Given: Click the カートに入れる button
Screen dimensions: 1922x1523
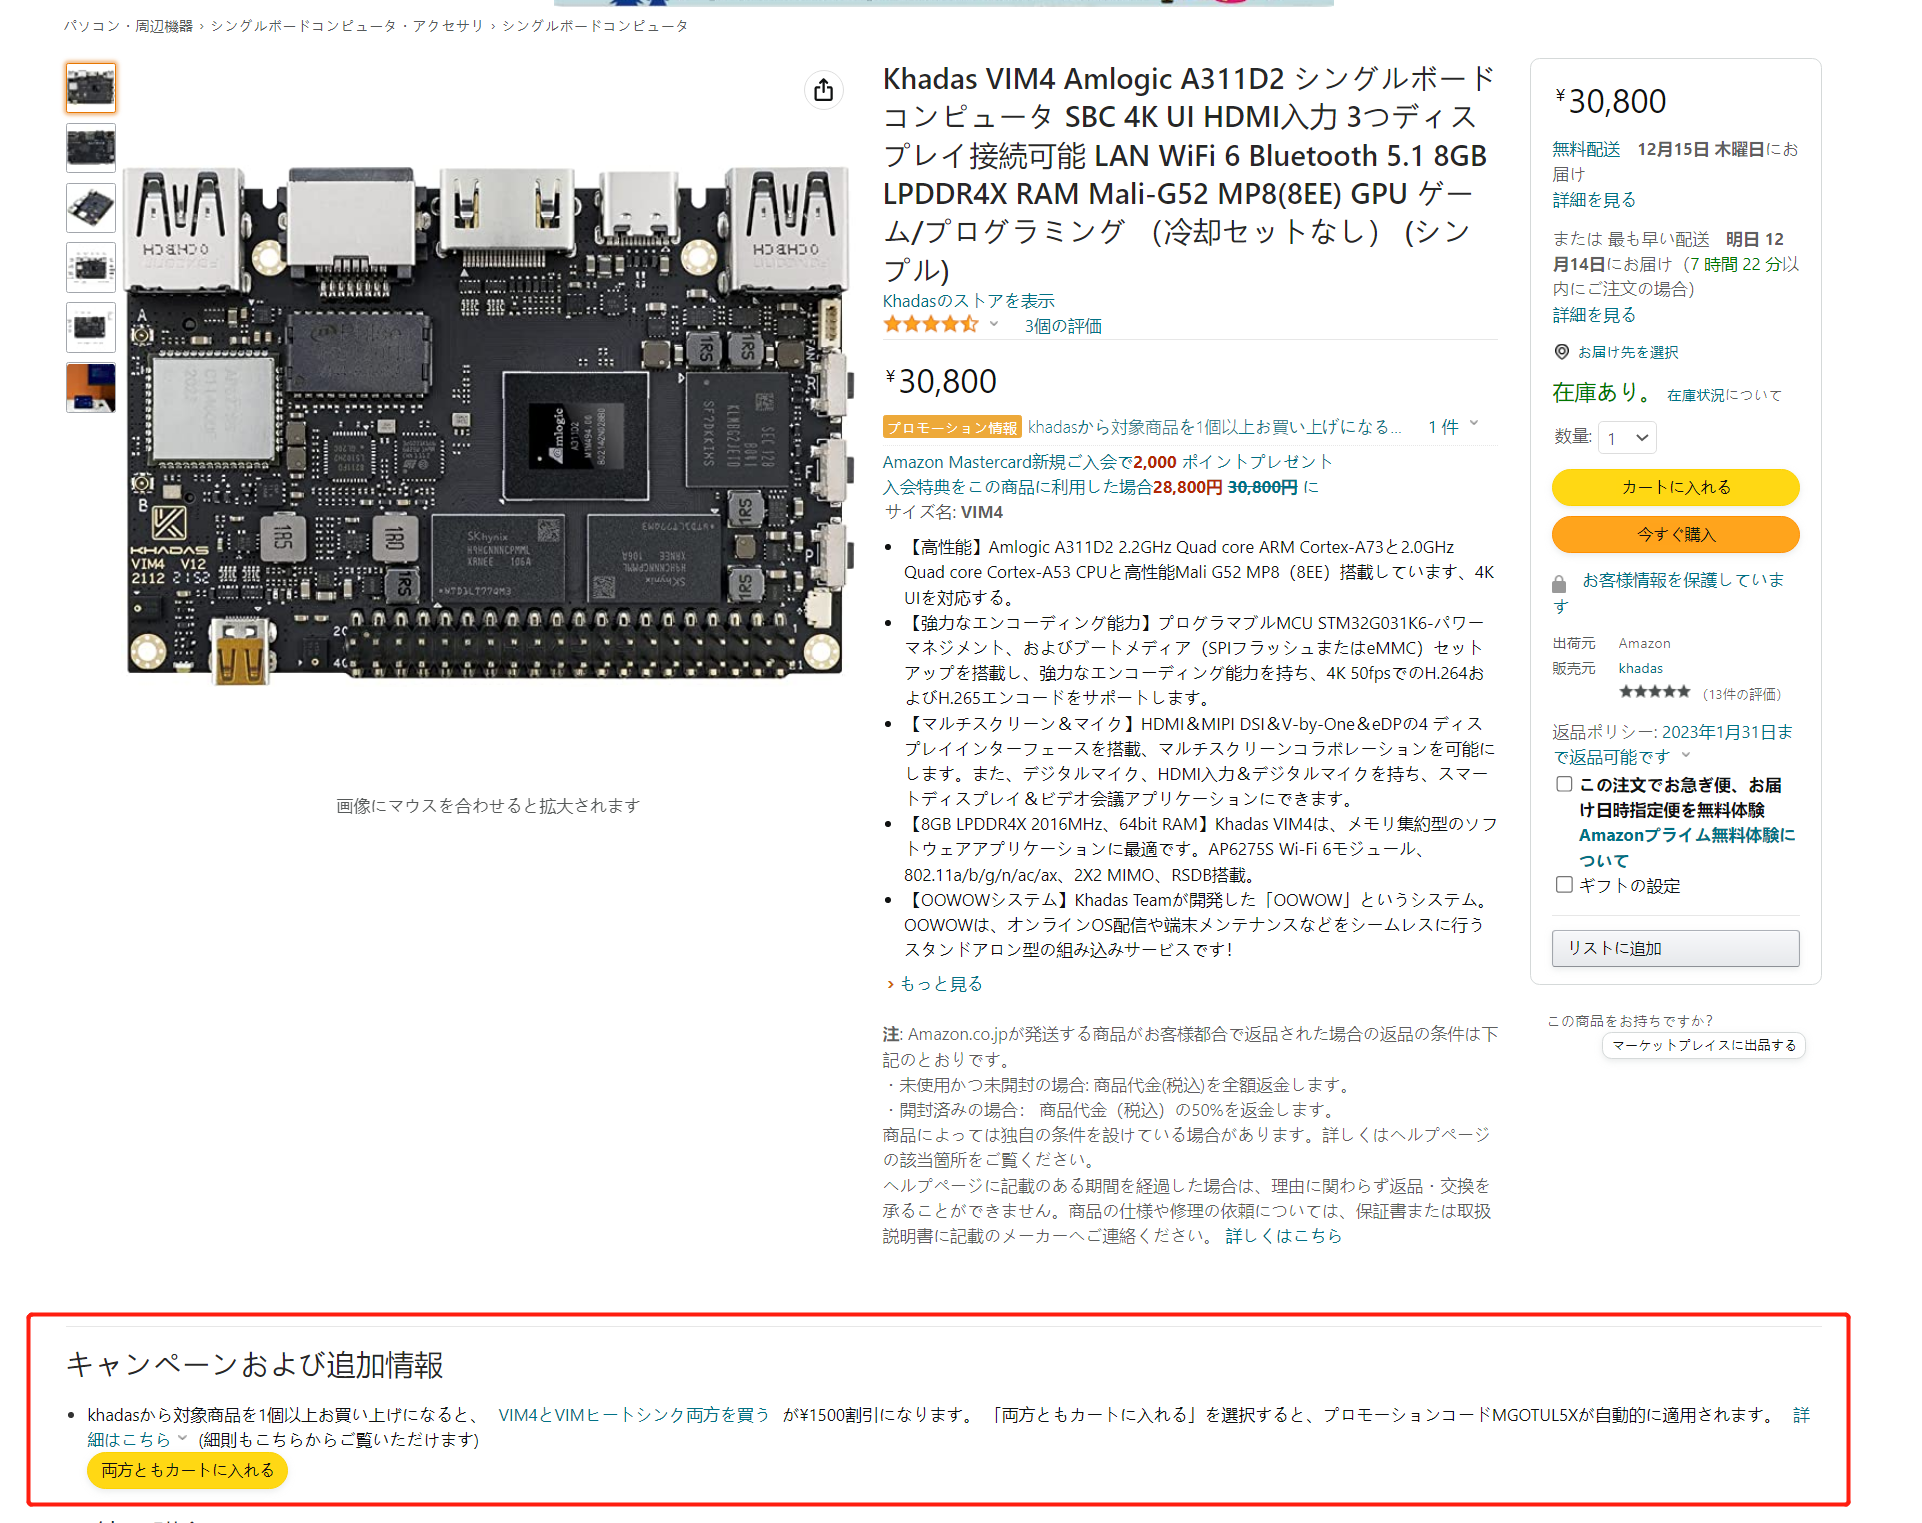Looking at the screenshot, I should tap(1676, 487).
